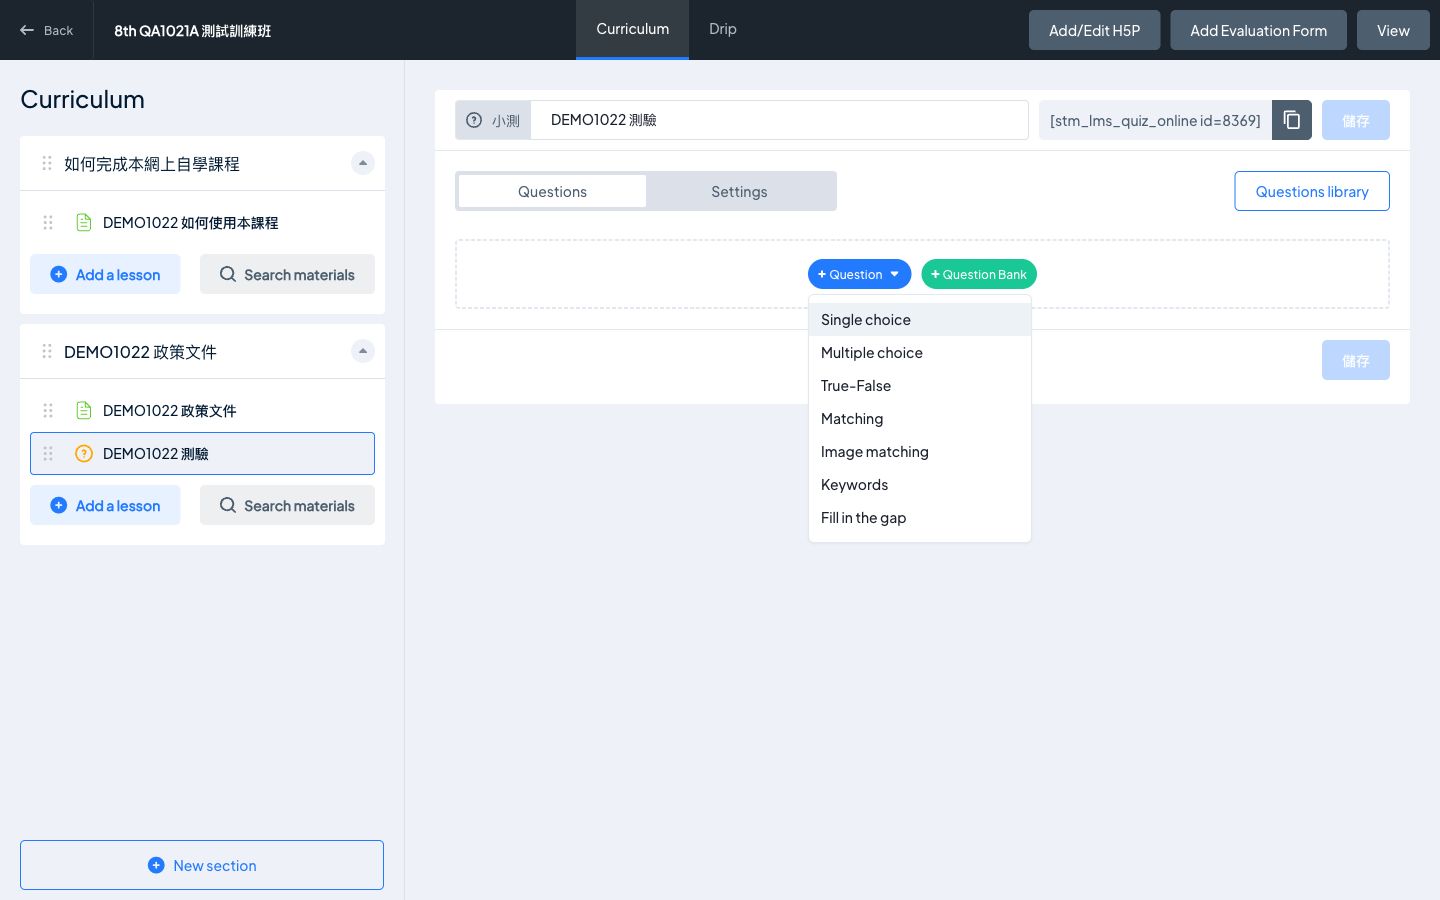
Task: Click drag handle of DEMO1022 政策文件 lesson row
Action: 48,410
